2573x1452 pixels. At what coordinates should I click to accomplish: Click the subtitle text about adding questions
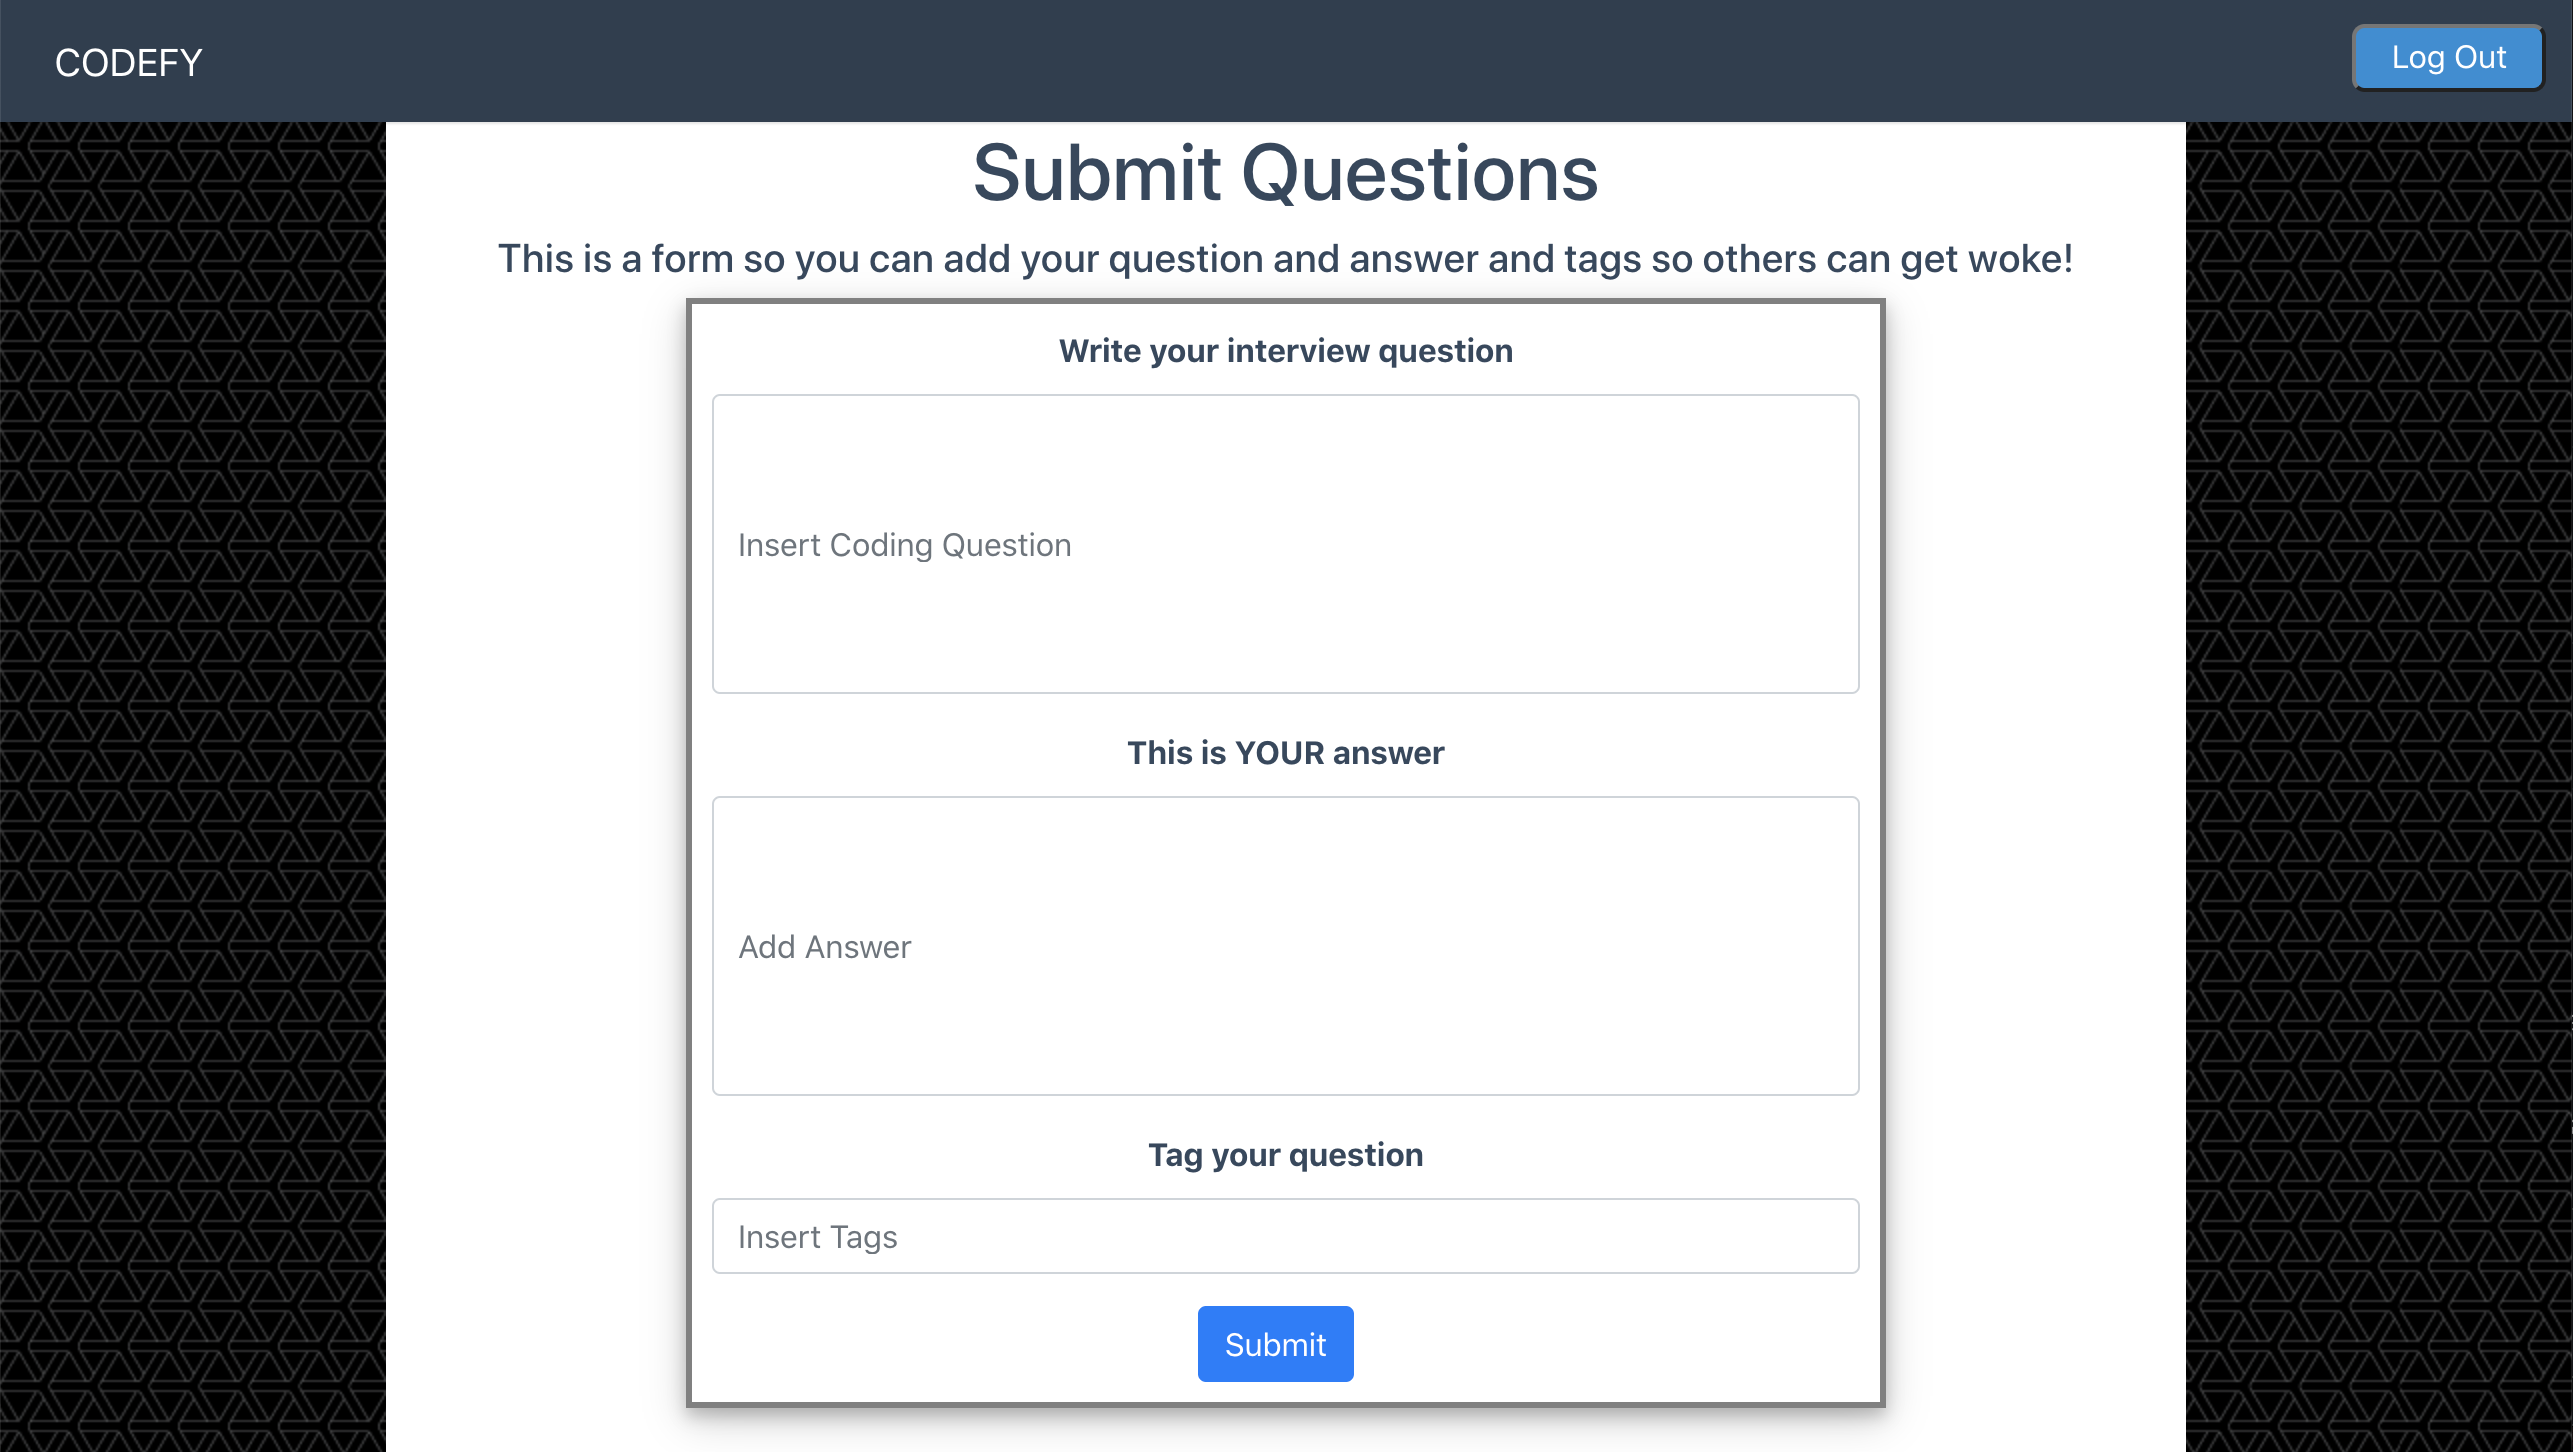point(1285,258)
